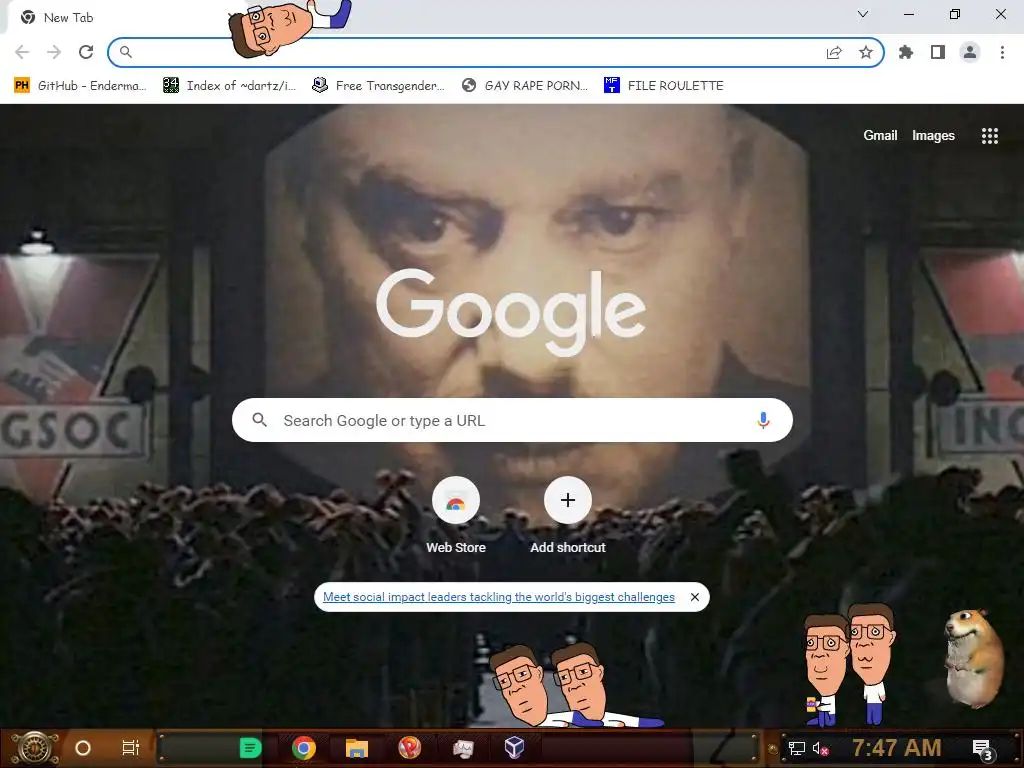Open the Start menu clock button
Viewport: 1024px width, 768px height.
tap(35, 748)
